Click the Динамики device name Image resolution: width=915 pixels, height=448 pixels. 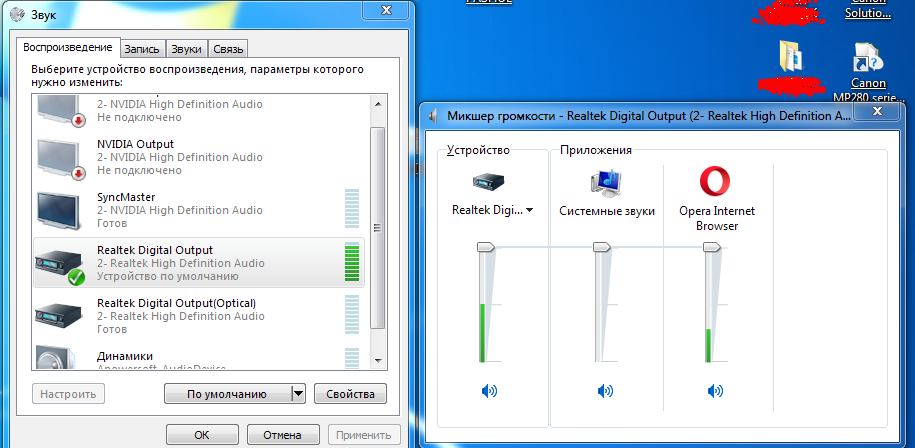point(125,356)
